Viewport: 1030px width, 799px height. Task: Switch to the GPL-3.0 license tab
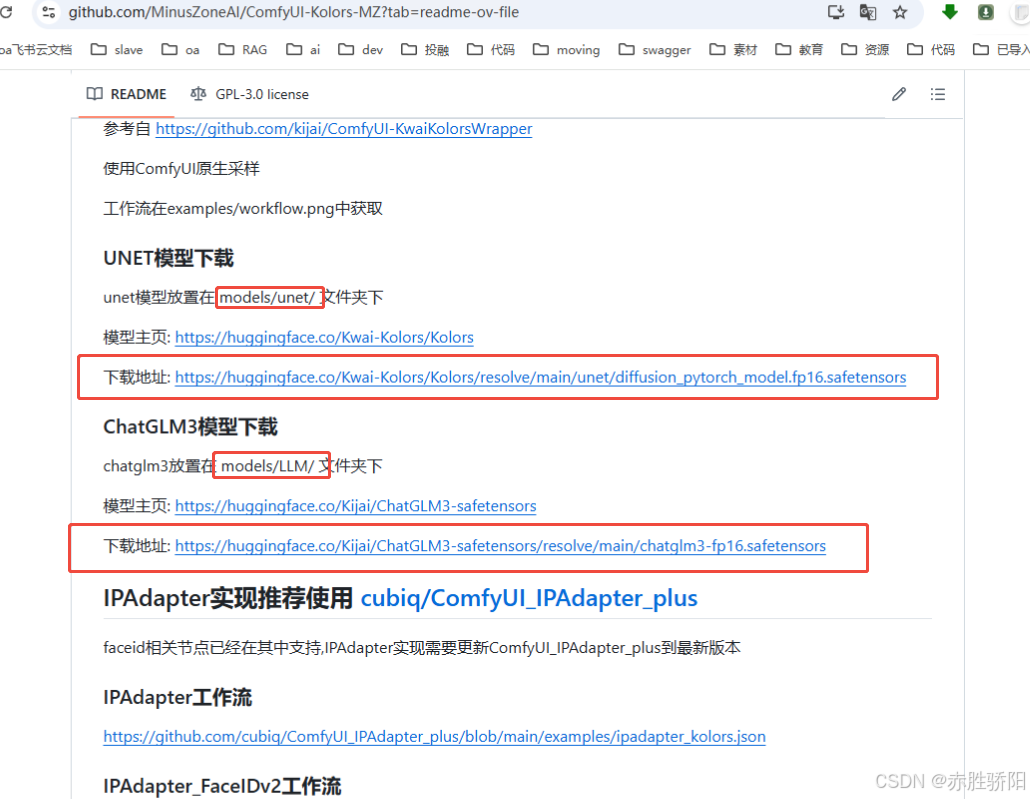250,95
